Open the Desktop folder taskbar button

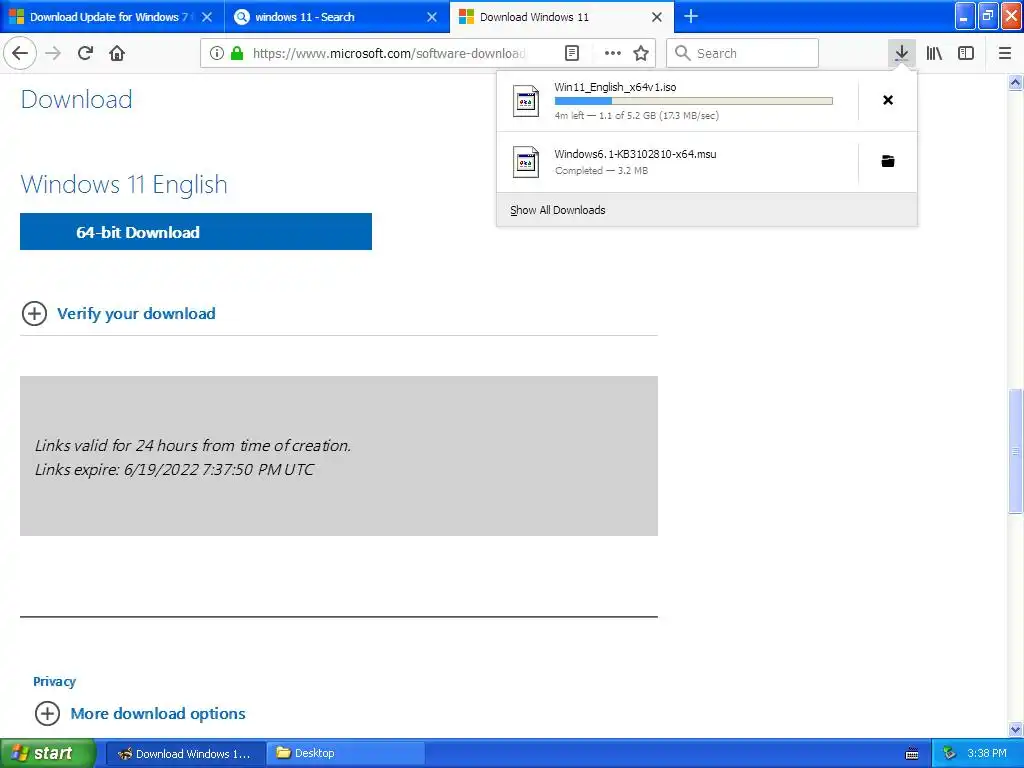click(x=346, y=753)
